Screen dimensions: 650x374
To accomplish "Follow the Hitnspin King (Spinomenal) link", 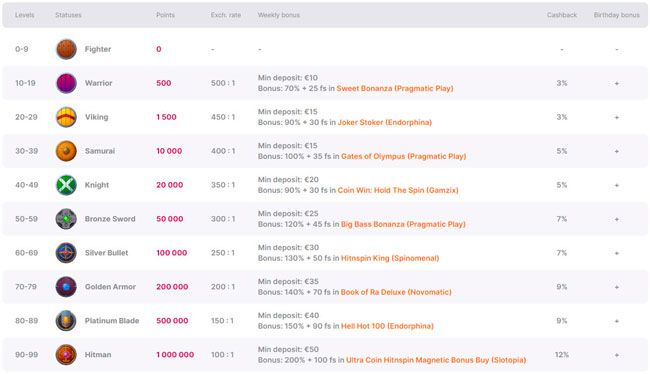I will (390, 258).
